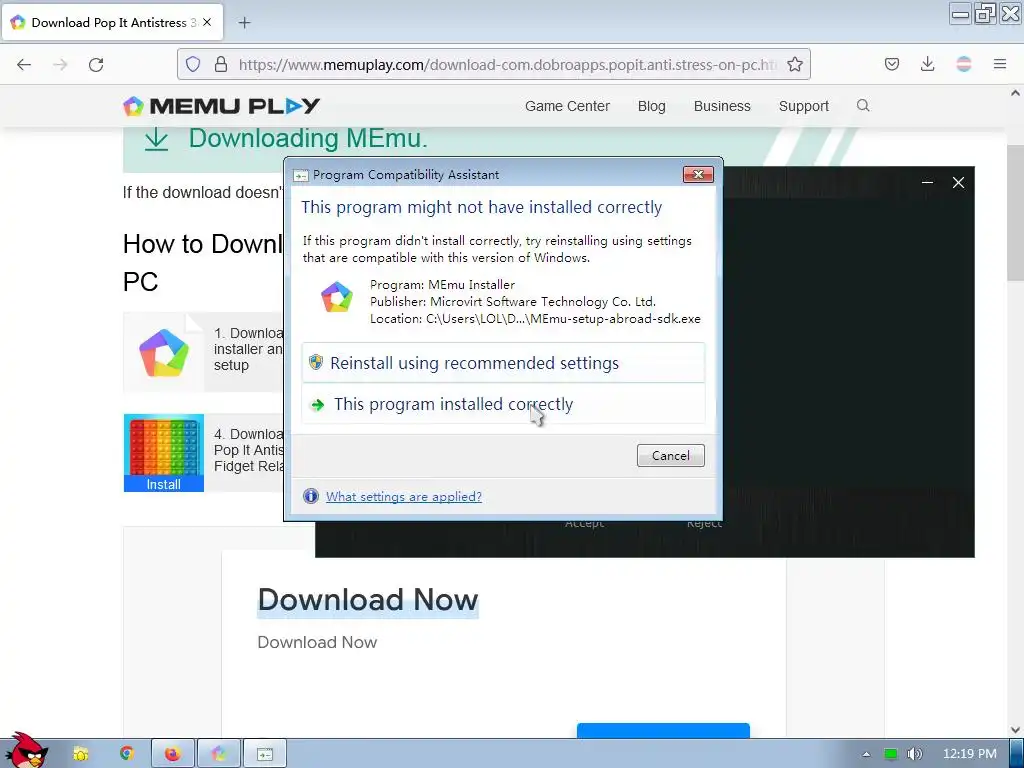
Task: Click the MEmu Installer icon in dialog
Action: [337, 297]
